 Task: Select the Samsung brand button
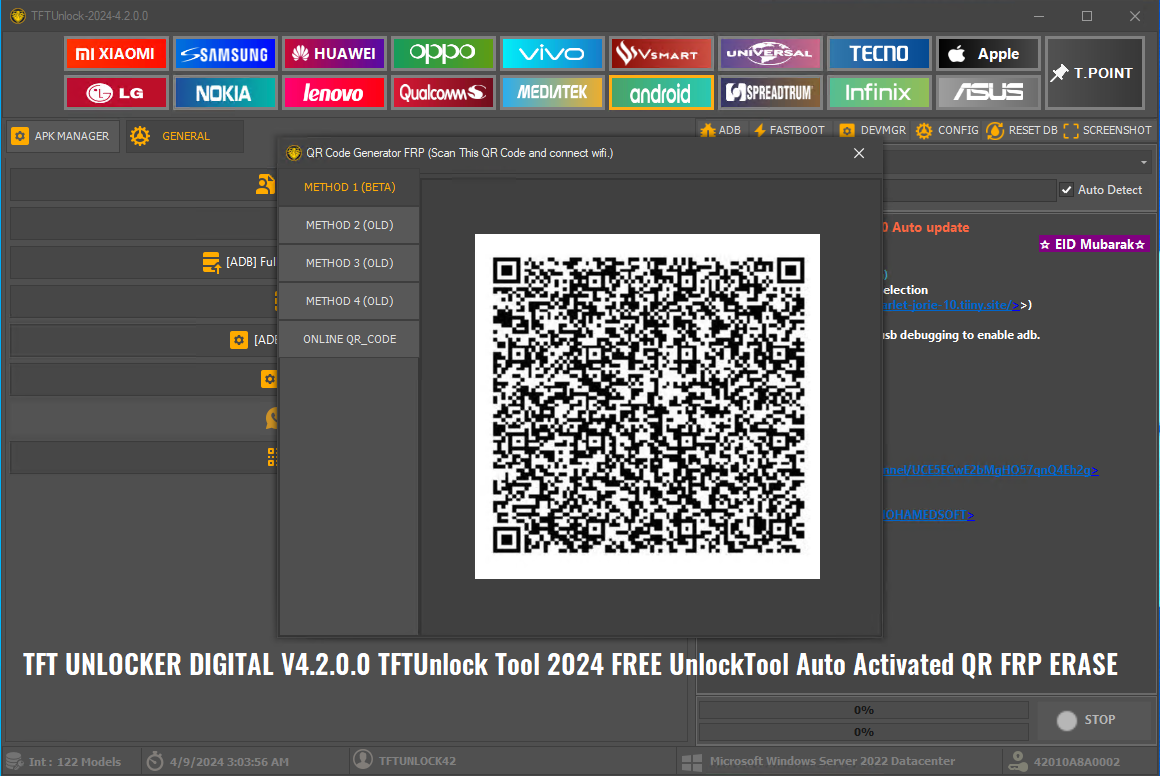click(x=225, y=54)
